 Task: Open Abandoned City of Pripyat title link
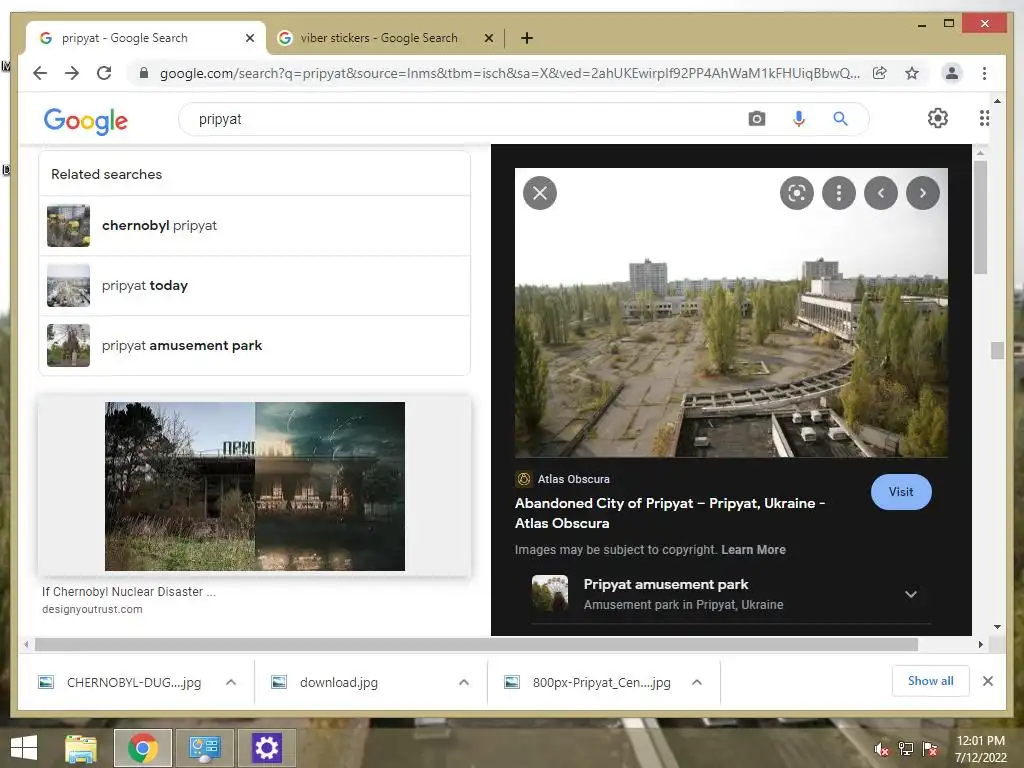point(670,513)
